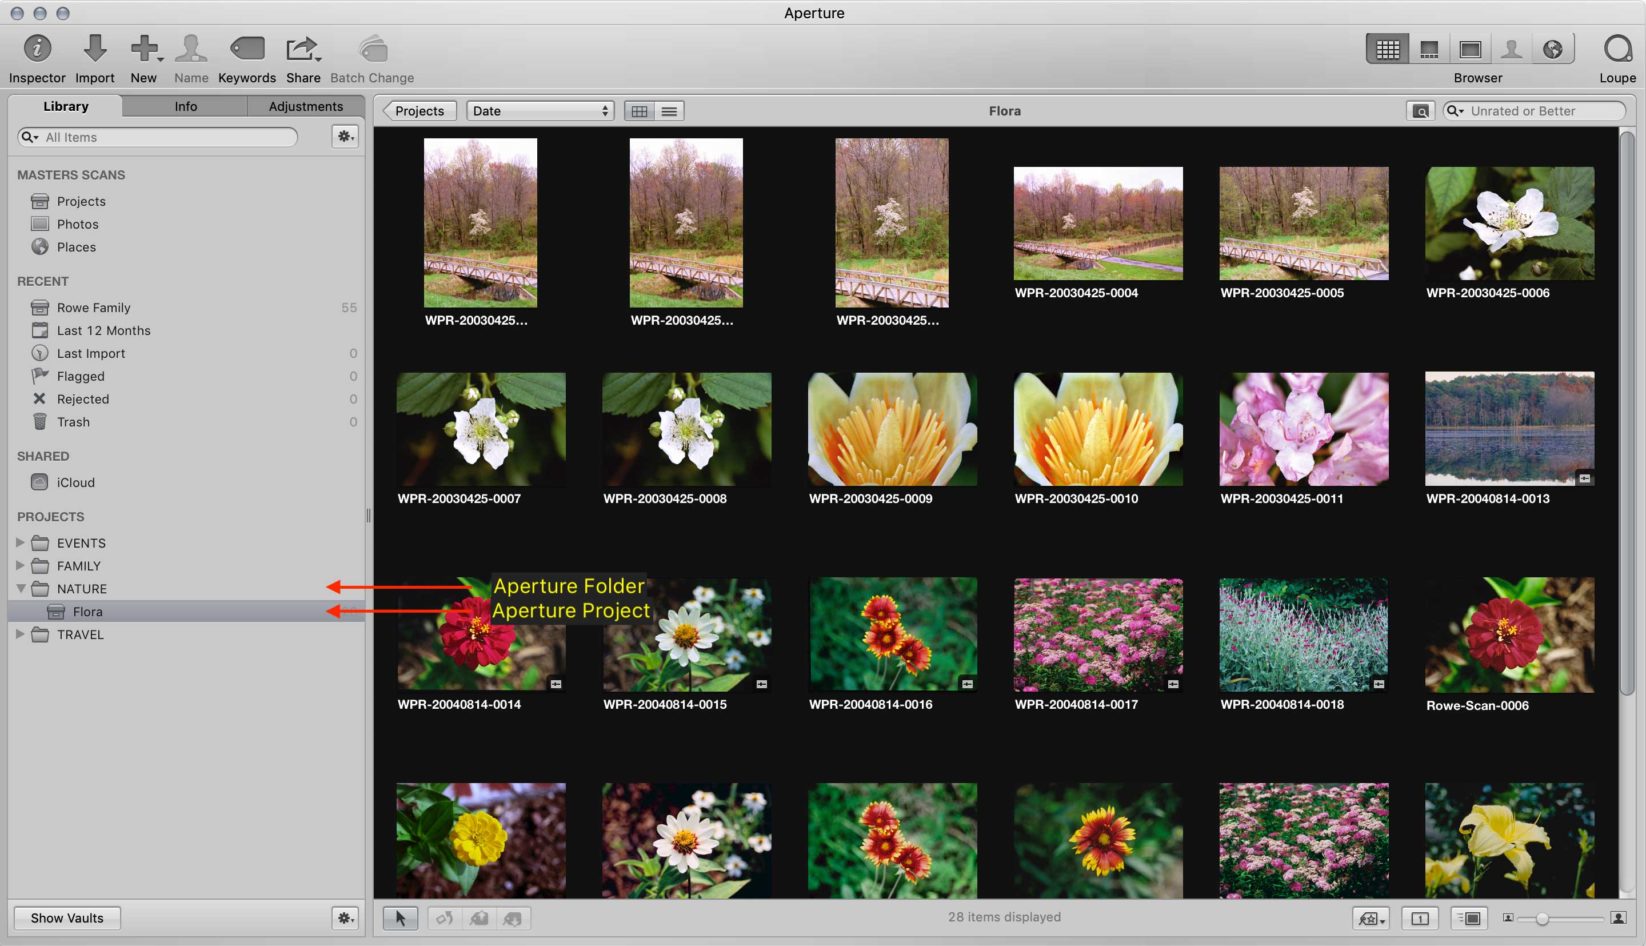Open the Trash item
1646x946 pixels.
click(73, 422)
